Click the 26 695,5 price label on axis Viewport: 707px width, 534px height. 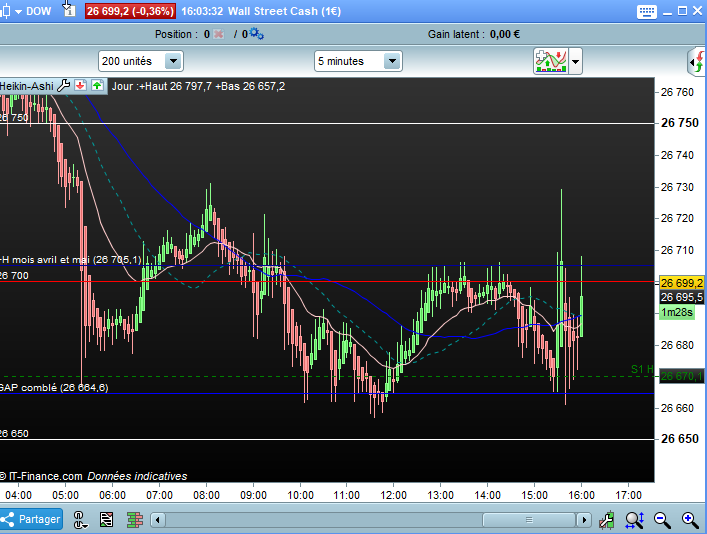[682, 297]
